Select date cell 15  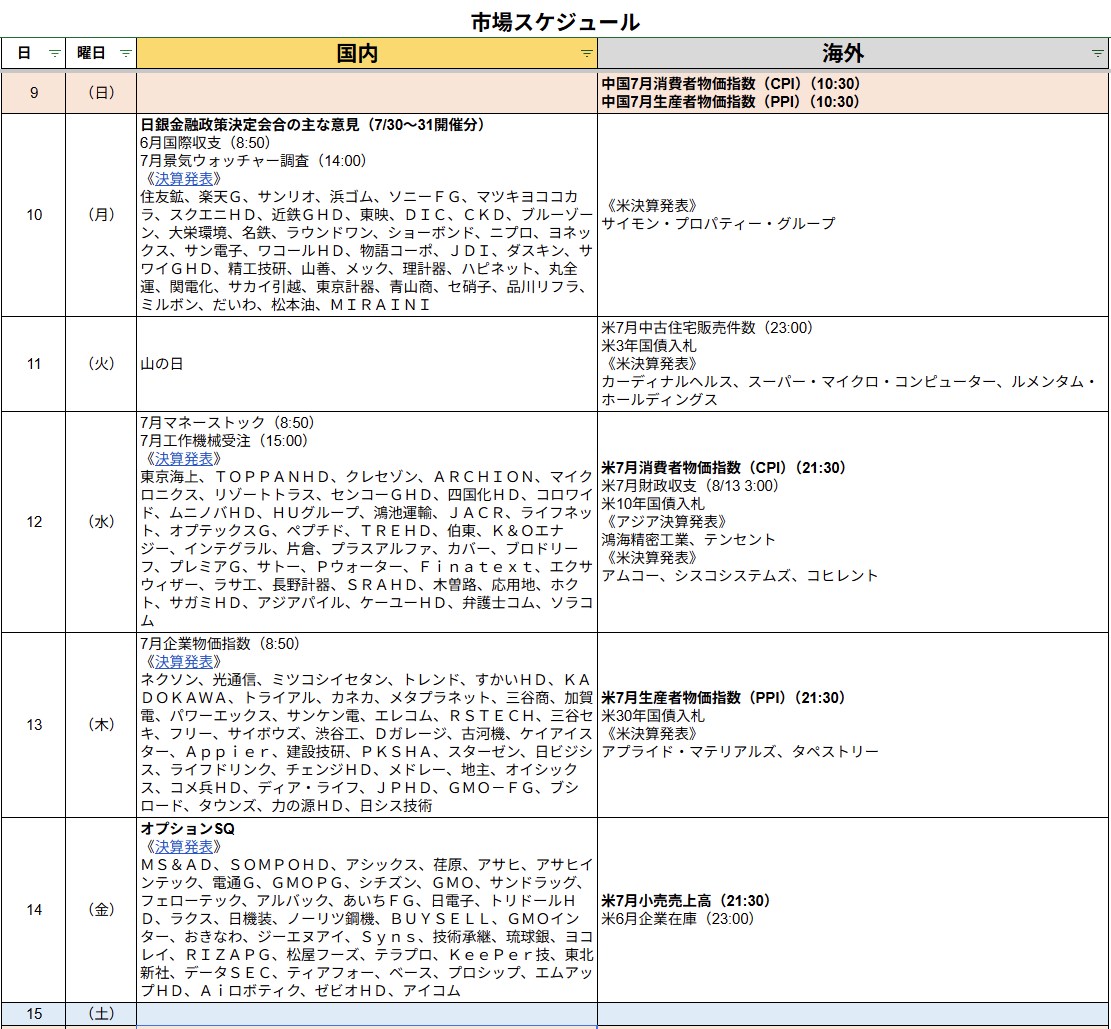click(33, 1013)
